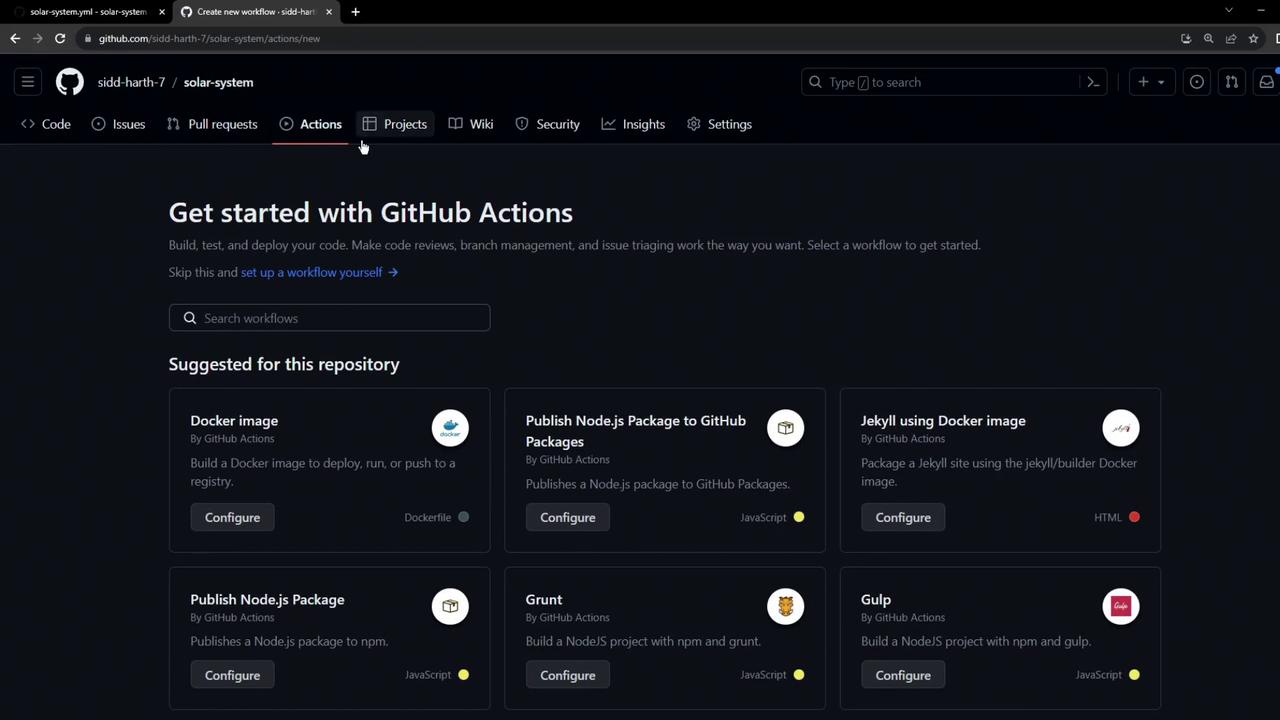Viewport: 1280px width, 720px height.
Task: Click the zoom magnifier icon in address bar
Action: (1208, 38)
